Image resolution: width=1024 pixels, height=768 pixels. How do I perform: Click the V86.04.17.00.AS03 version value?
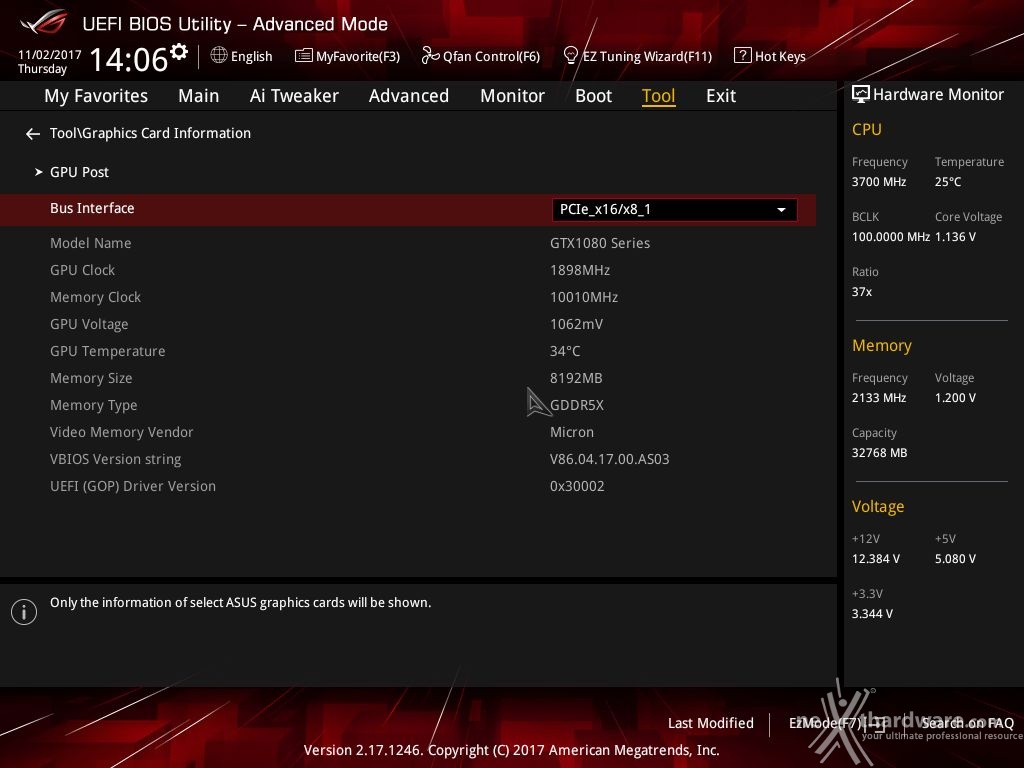tap(609, 460)
